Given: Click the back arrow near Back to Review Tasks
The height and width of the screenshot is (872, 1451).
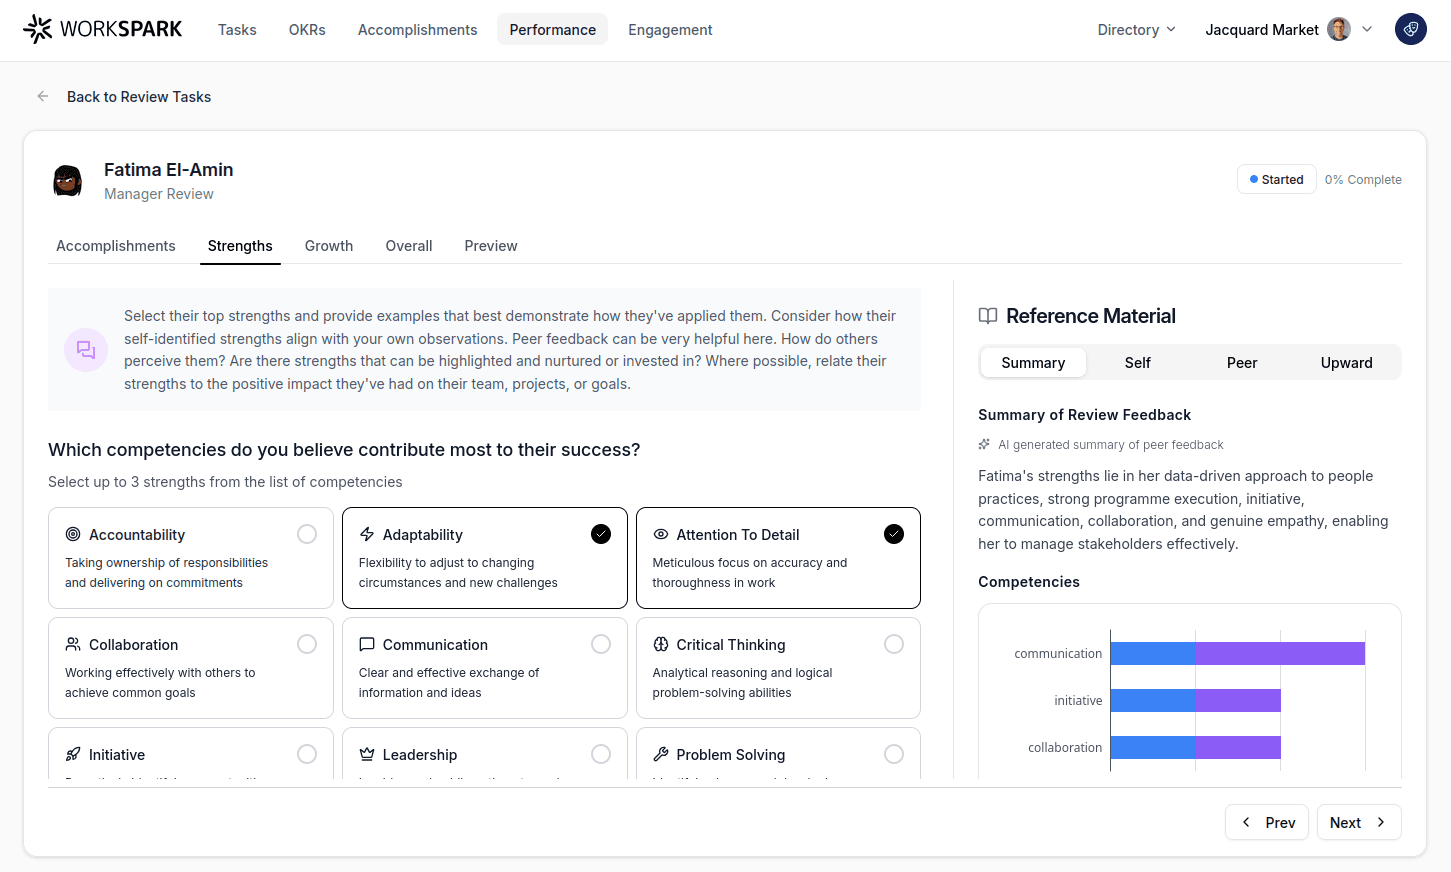Looking at the screenshot, I should (42, 96).
